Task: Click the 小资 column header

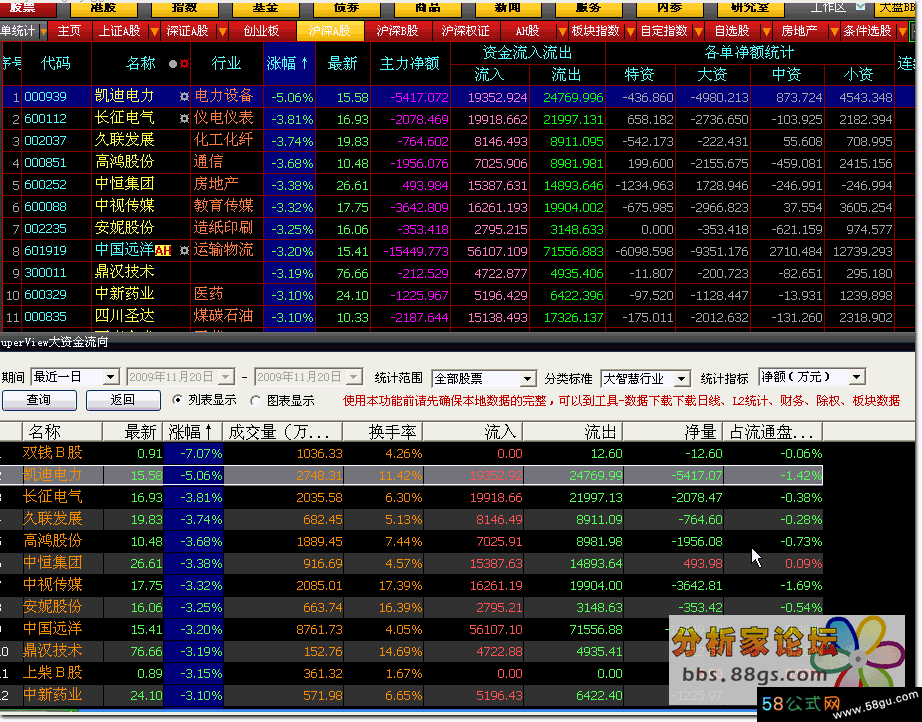Action: tap(859, 75)
